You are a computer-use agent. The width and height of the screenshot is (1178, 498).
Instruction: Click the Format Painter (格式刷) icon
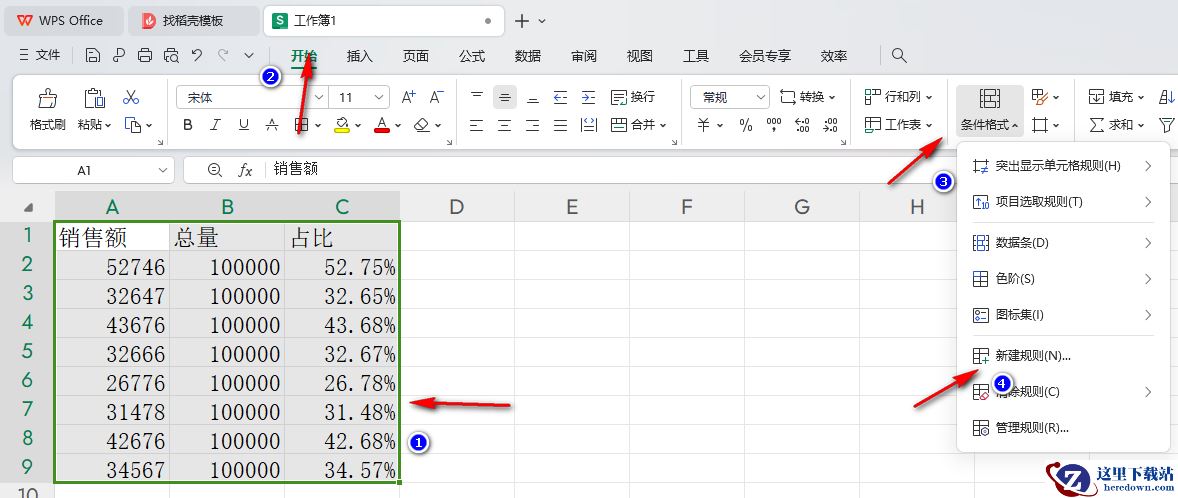[x=47, y=98]
